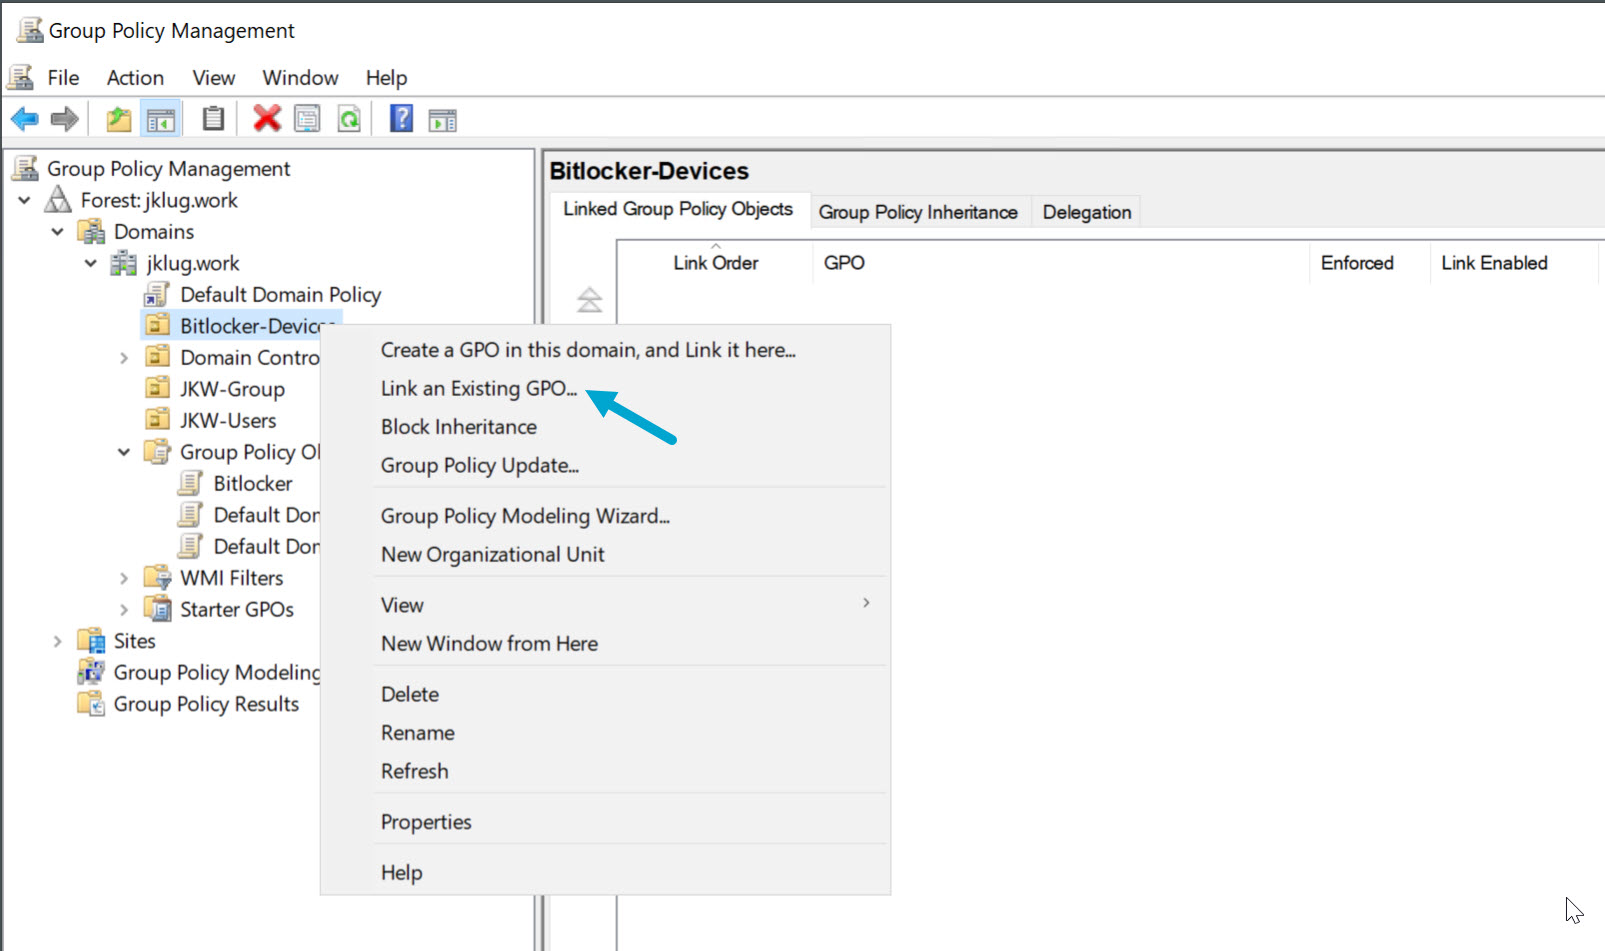
Task: Open the Action menu
Action: pos(135,77)
